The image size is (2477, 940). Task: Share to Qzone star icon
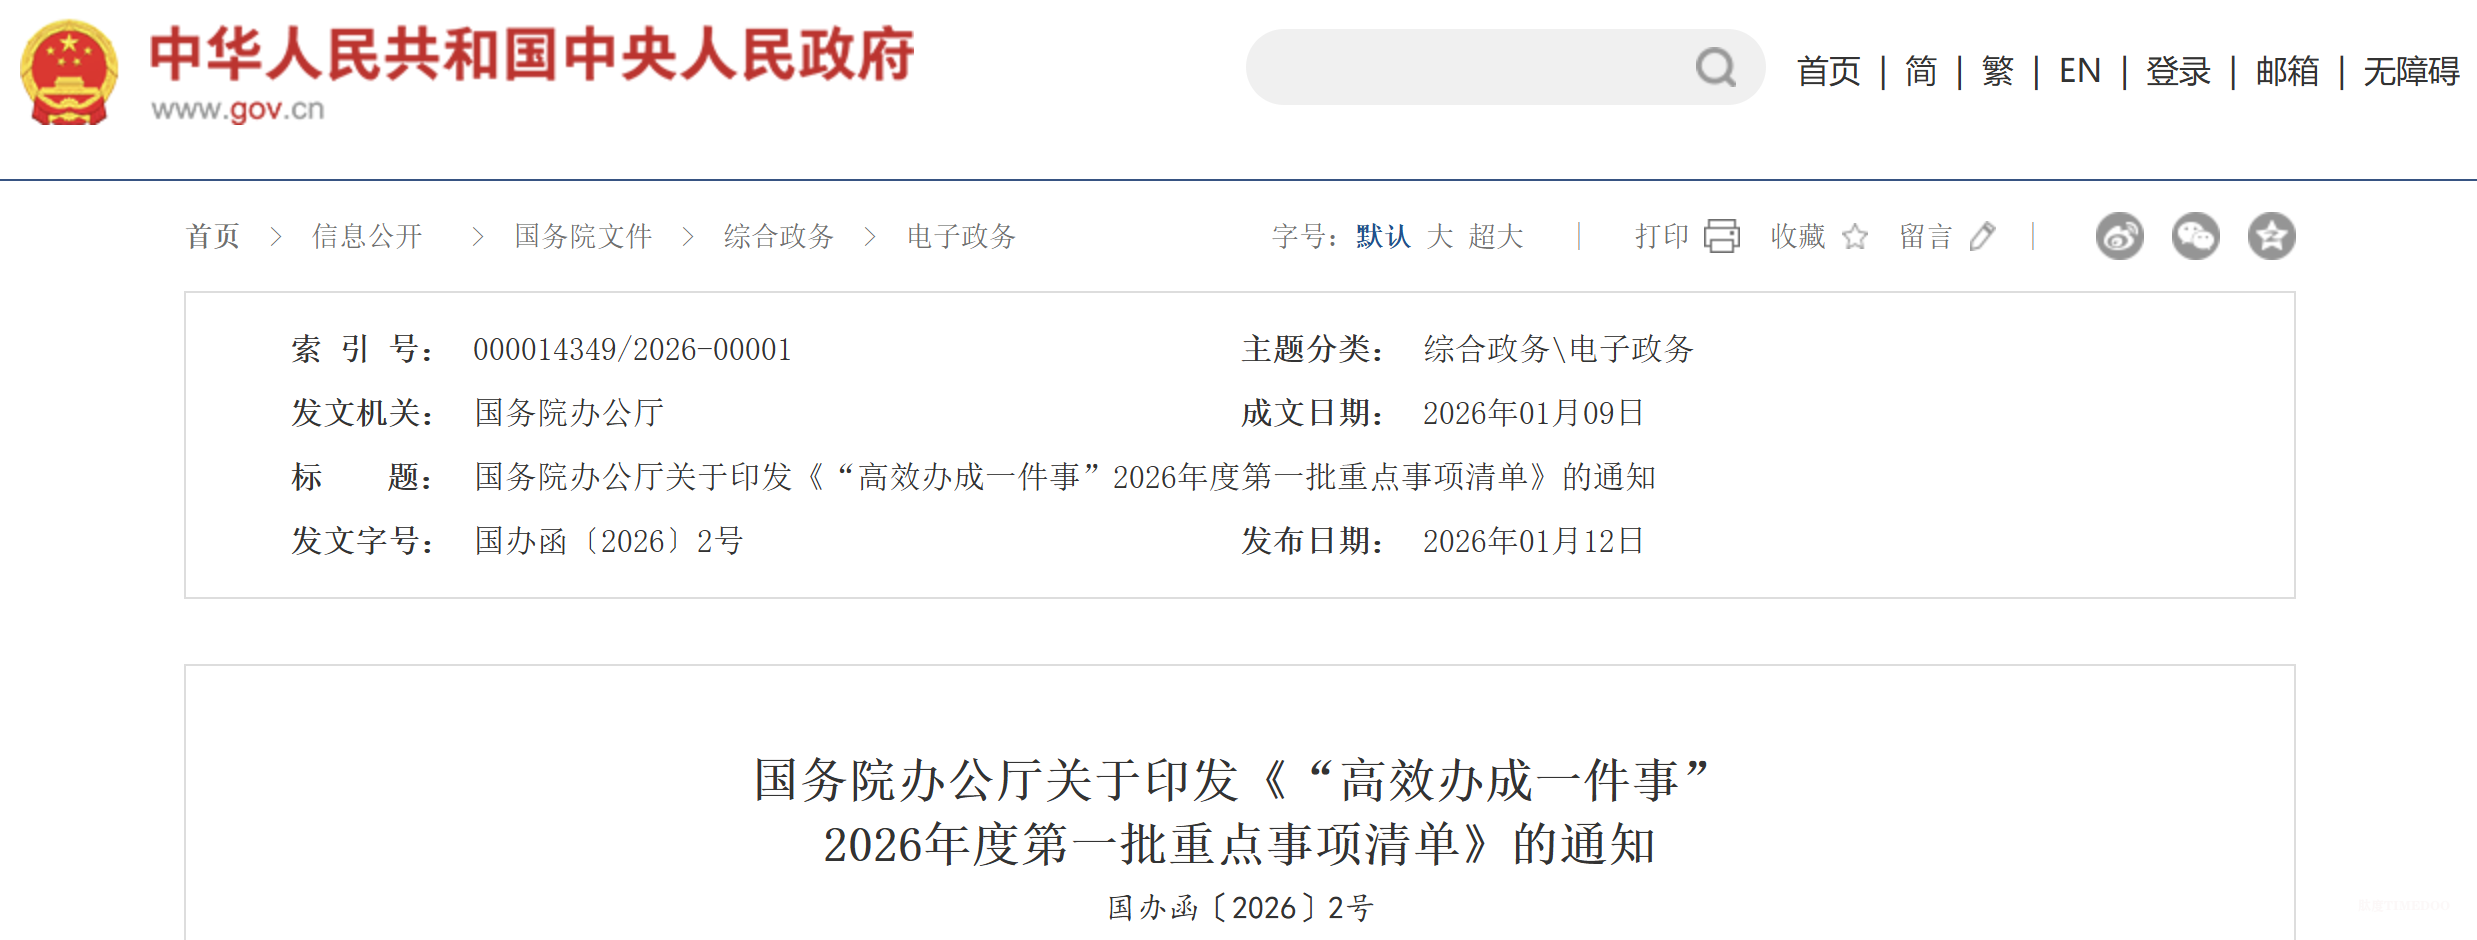2272,237
